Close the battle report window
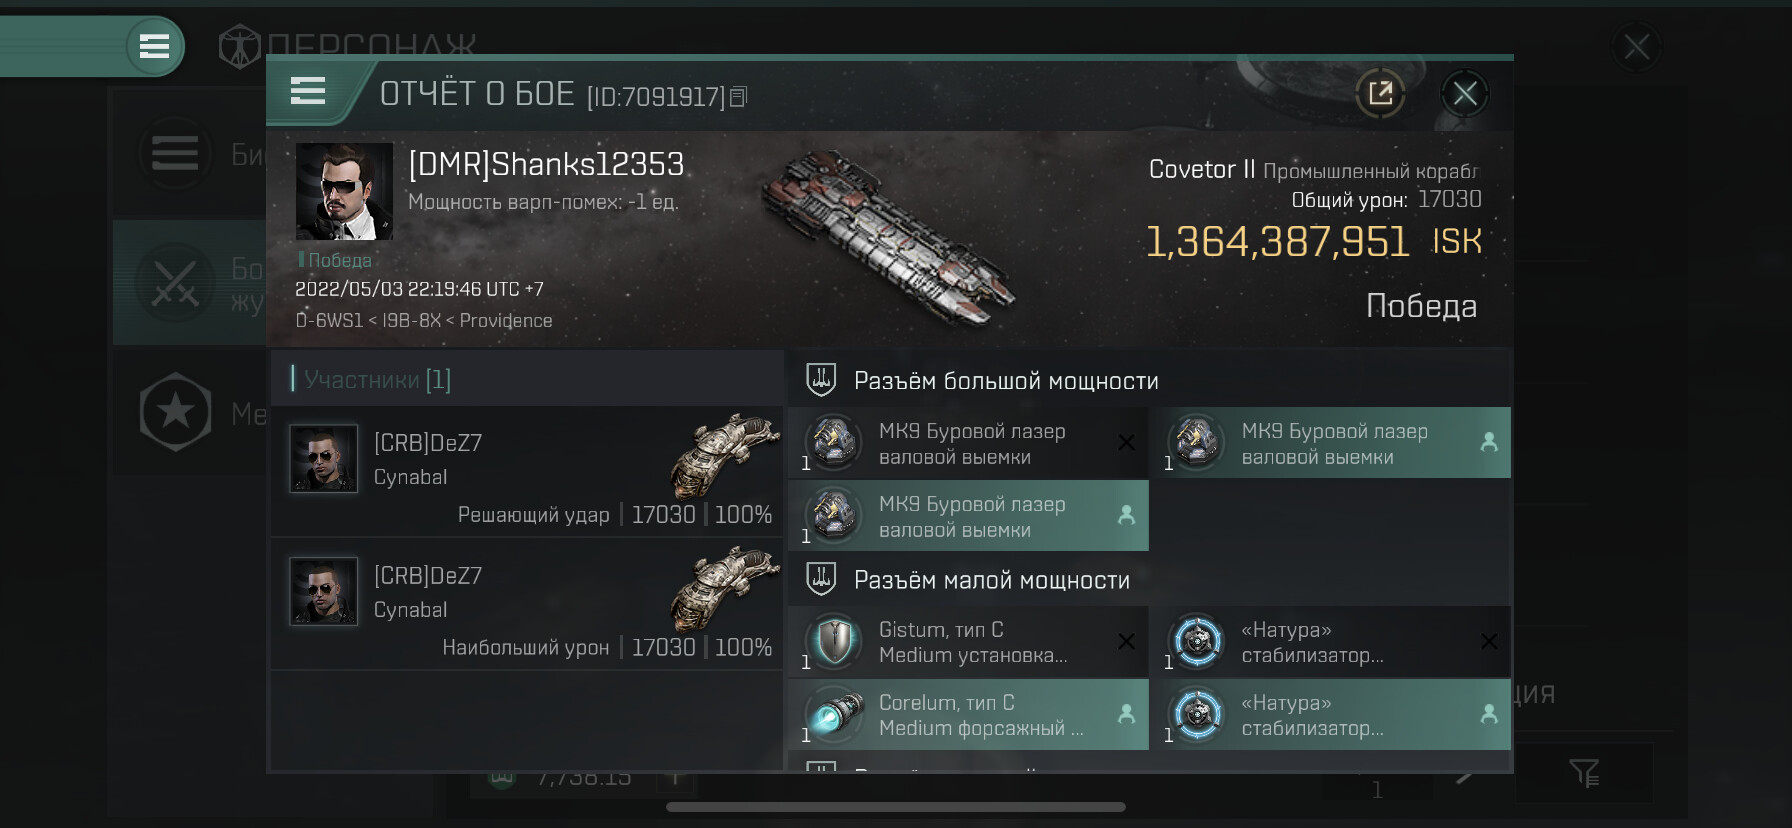 point(1465,94)
